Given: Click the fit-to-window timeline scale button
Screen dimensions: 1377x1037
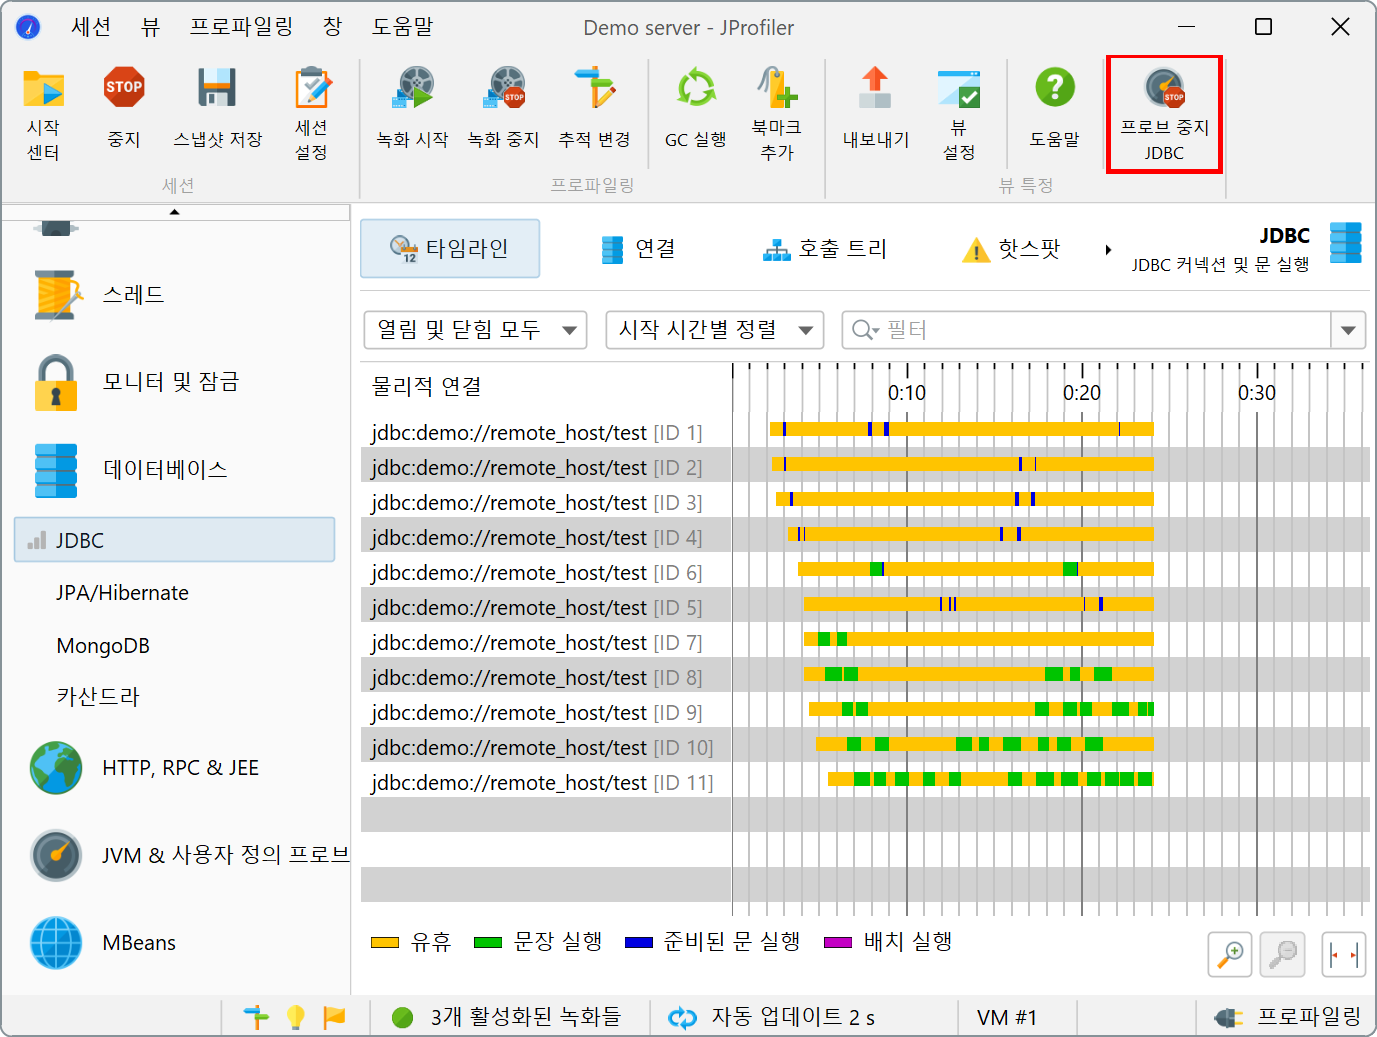Looking at the screenshot, I should click(x=1344, y=953).
